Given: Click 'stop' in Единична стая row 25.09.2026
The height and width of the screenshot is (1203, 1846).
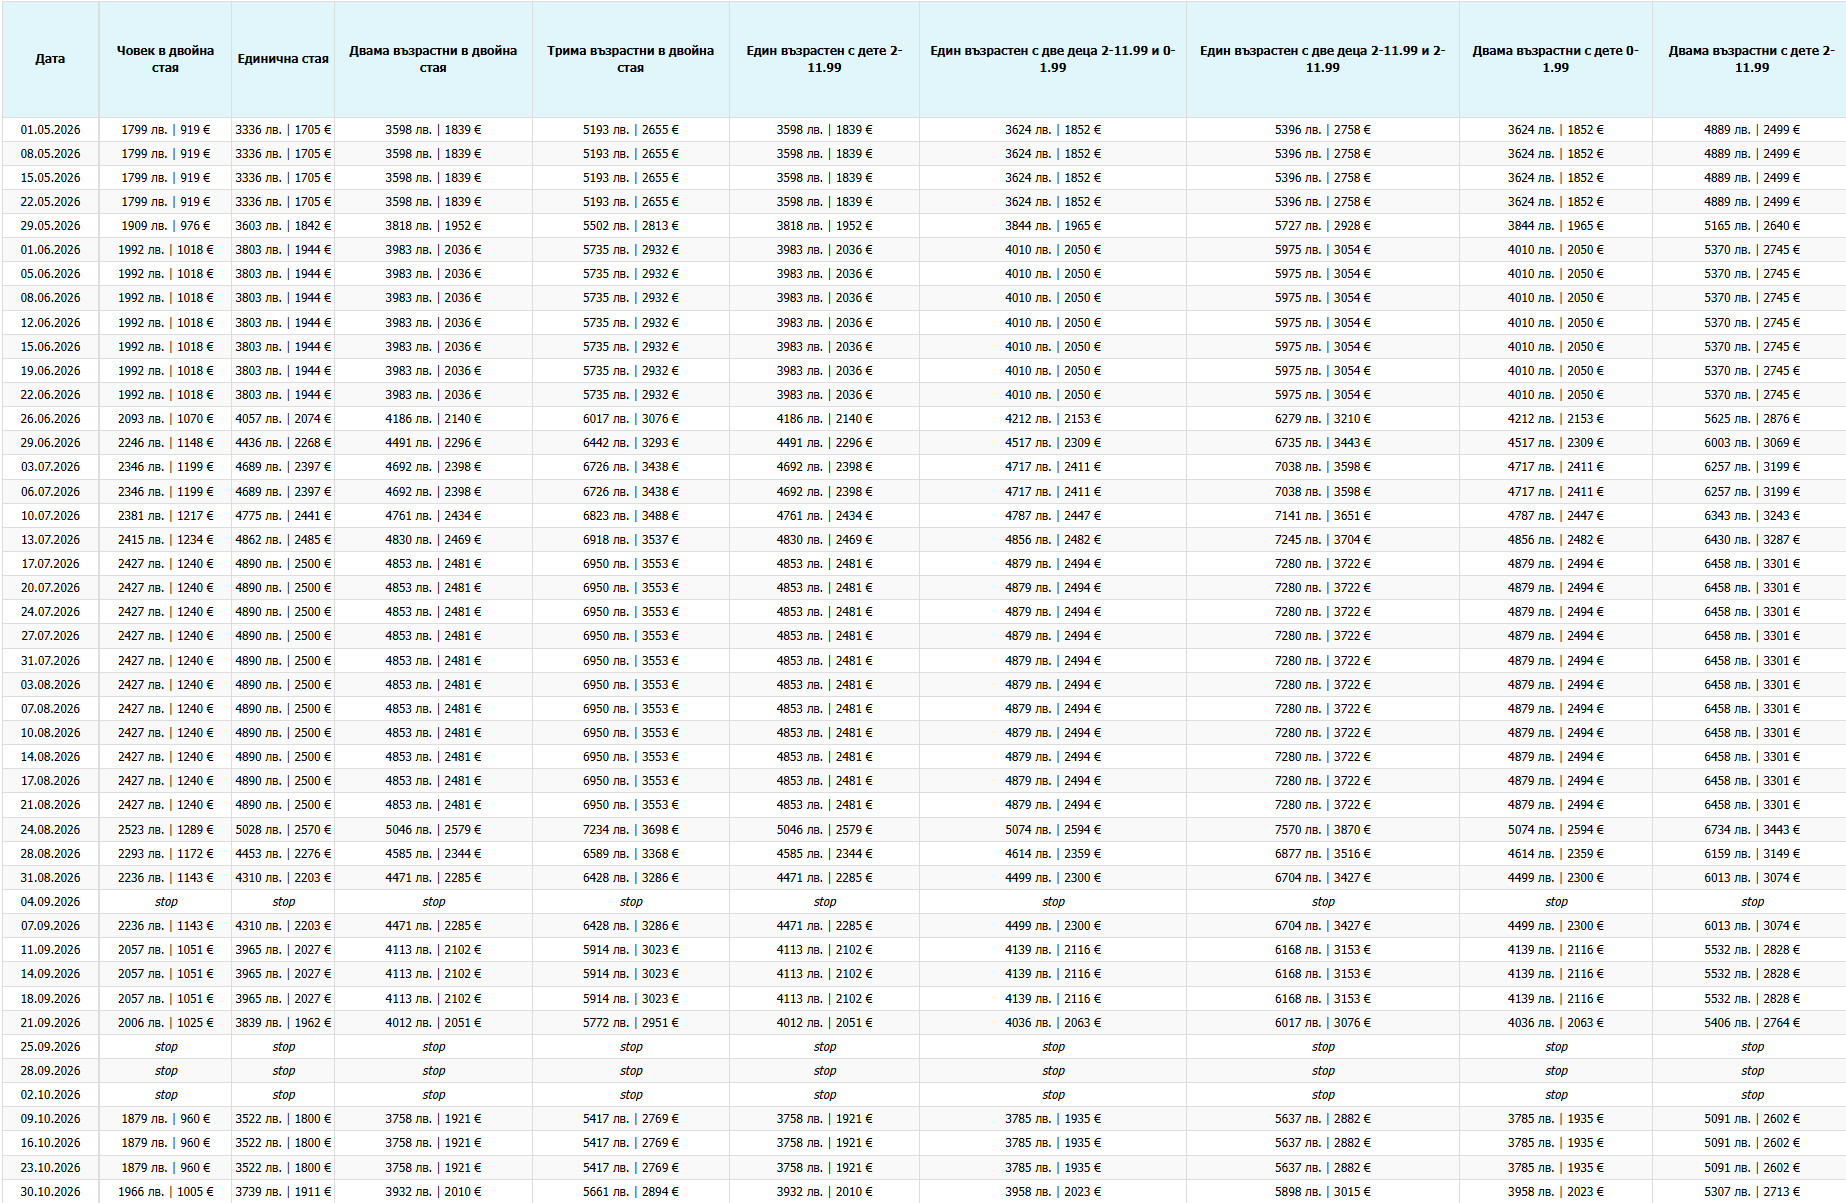Looking at the screenshot, I should (x=283, y=1047).
